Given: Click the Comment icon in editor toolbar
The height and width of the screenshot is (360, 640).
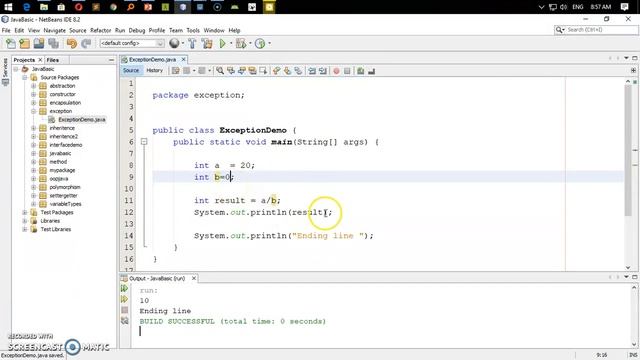Looking at the screenshot, I should point(360,71).
